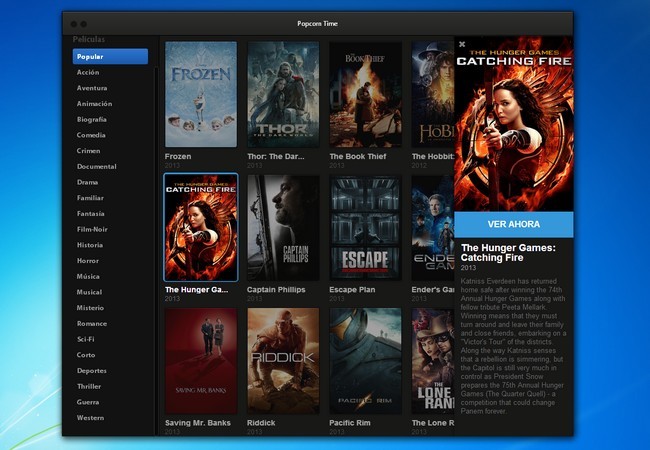This screenshot has height=450, width=650.
Task: Select the Música genre
Action: click(88, 276)
